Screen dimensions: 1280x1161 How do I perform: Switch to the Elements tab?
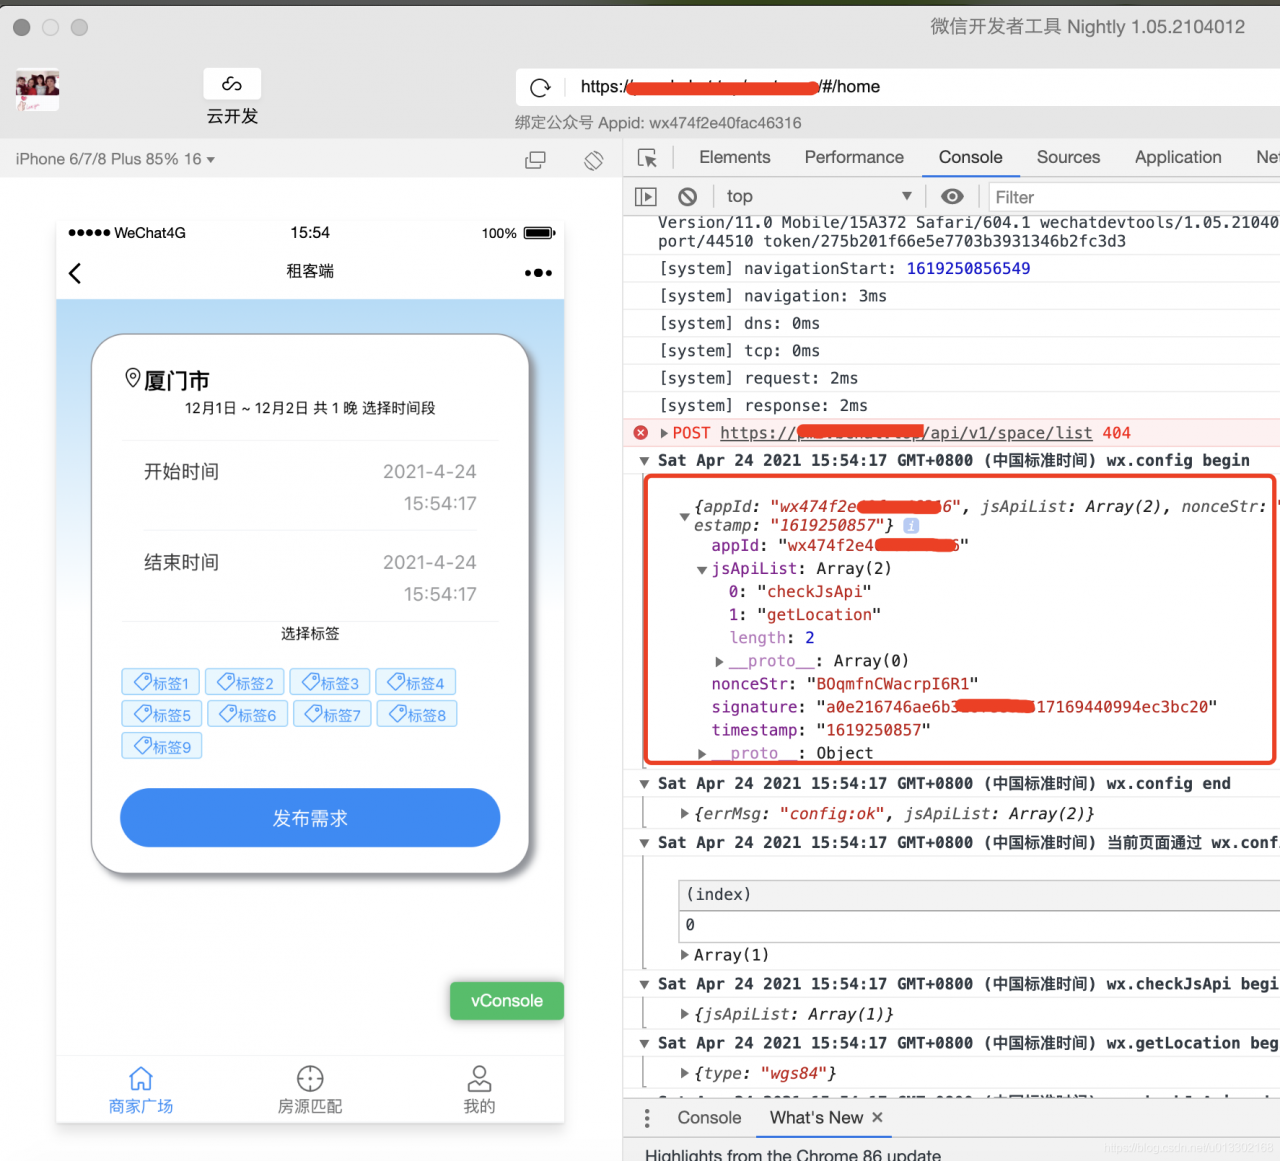(735, 157)
